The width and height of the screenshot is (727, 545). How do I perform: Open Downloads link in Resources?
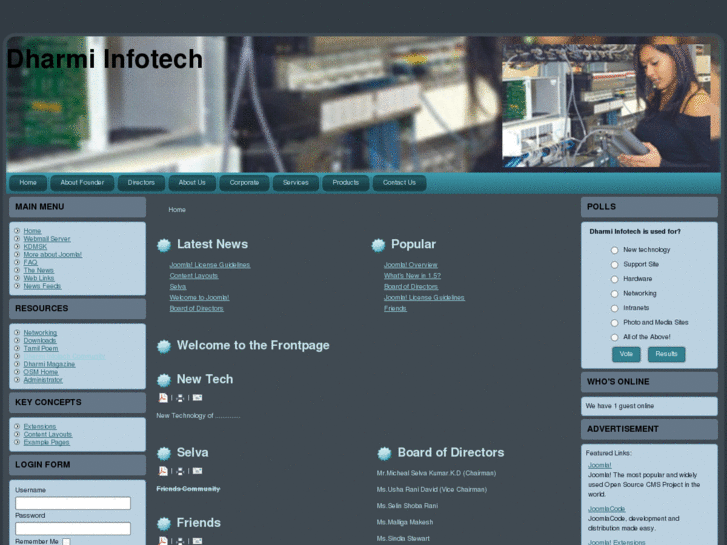[x=39, y=340]
